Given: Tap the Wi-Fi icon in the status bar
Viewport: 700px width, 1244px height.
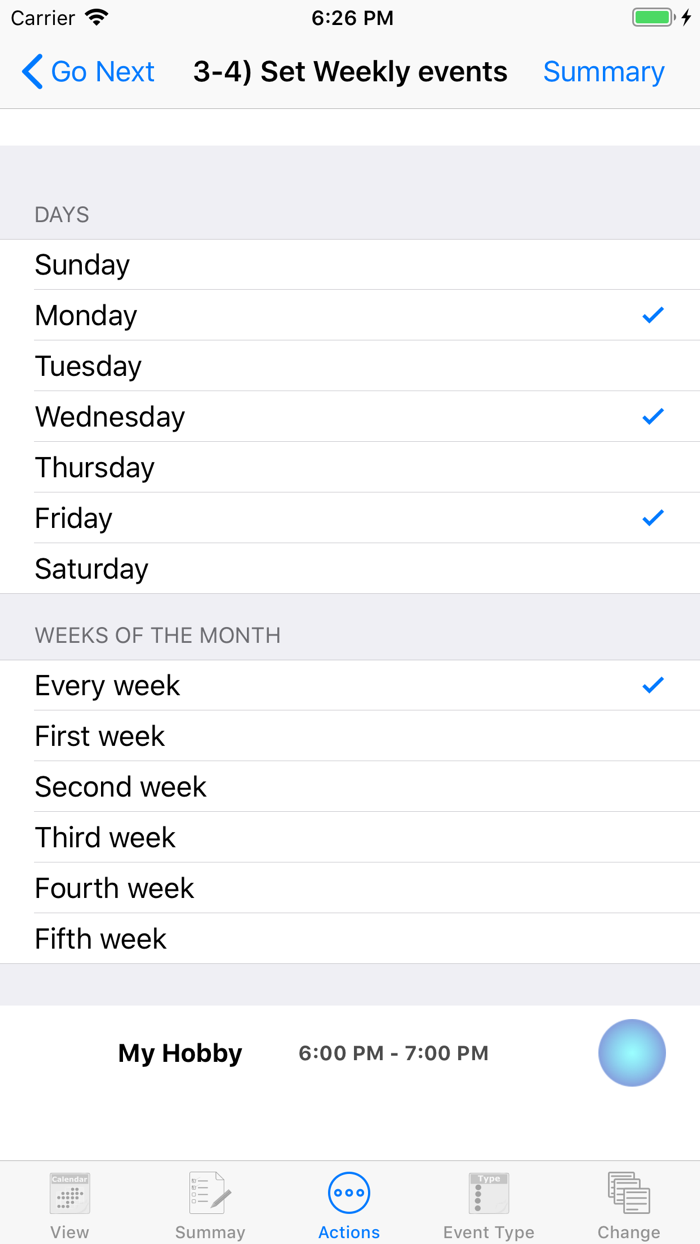Looking at the screenshot, I should pyautogui.click(x=96, y=17).
